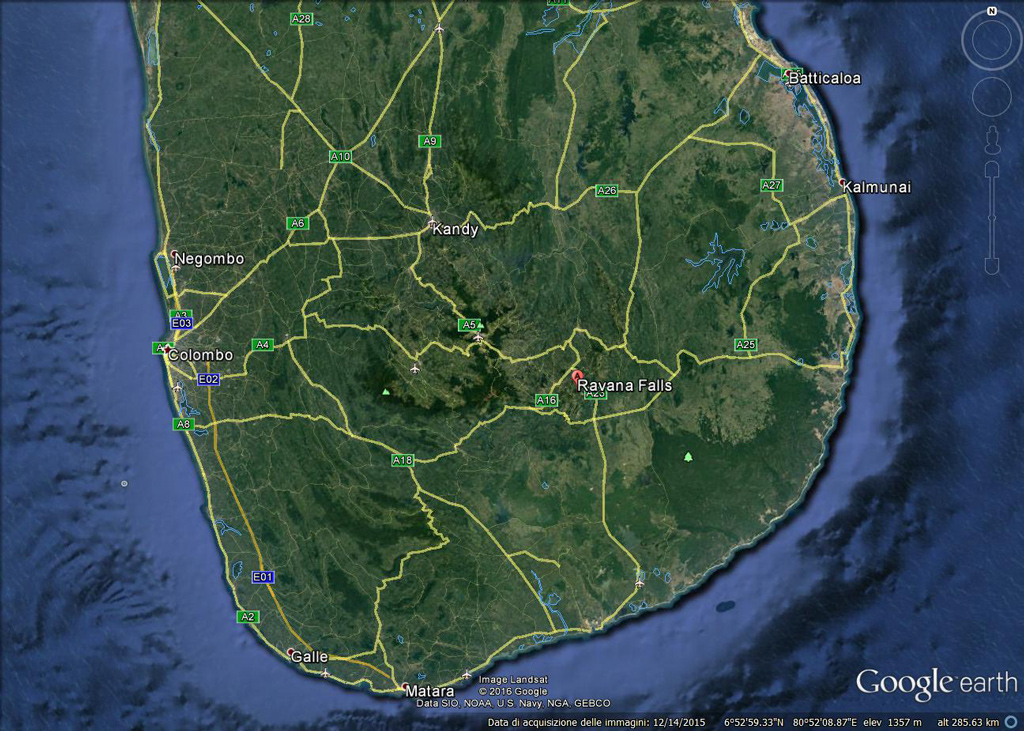Select the green park tree icon southeast of Ravana Falls

[x=688, y=457]
